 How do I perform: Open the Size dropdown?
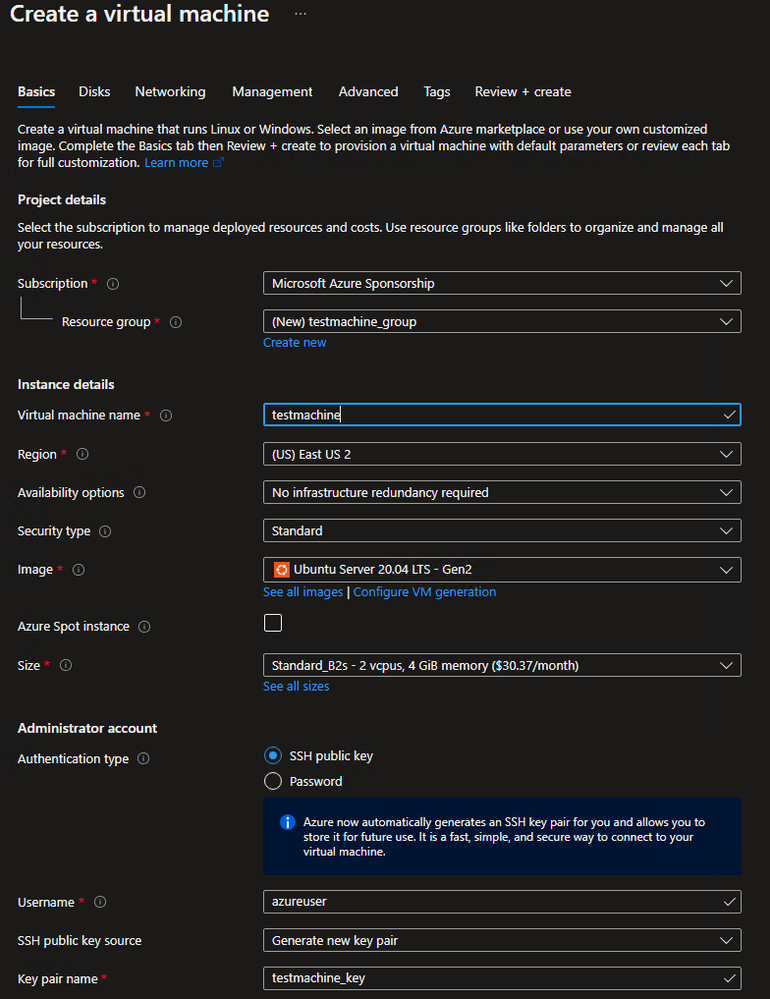502,665
